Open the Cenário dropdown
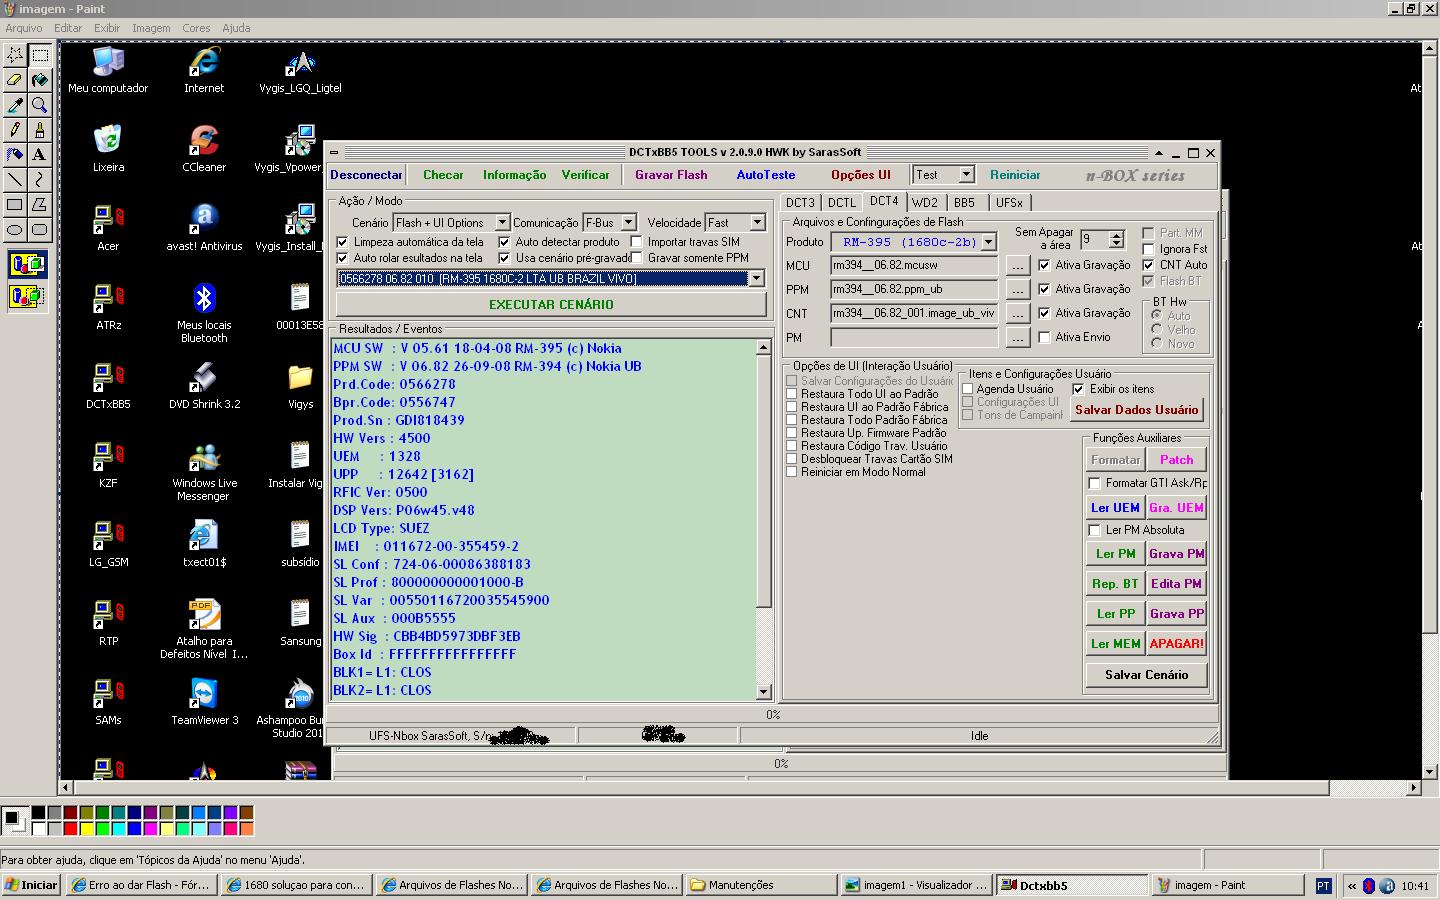 point(502,222)
